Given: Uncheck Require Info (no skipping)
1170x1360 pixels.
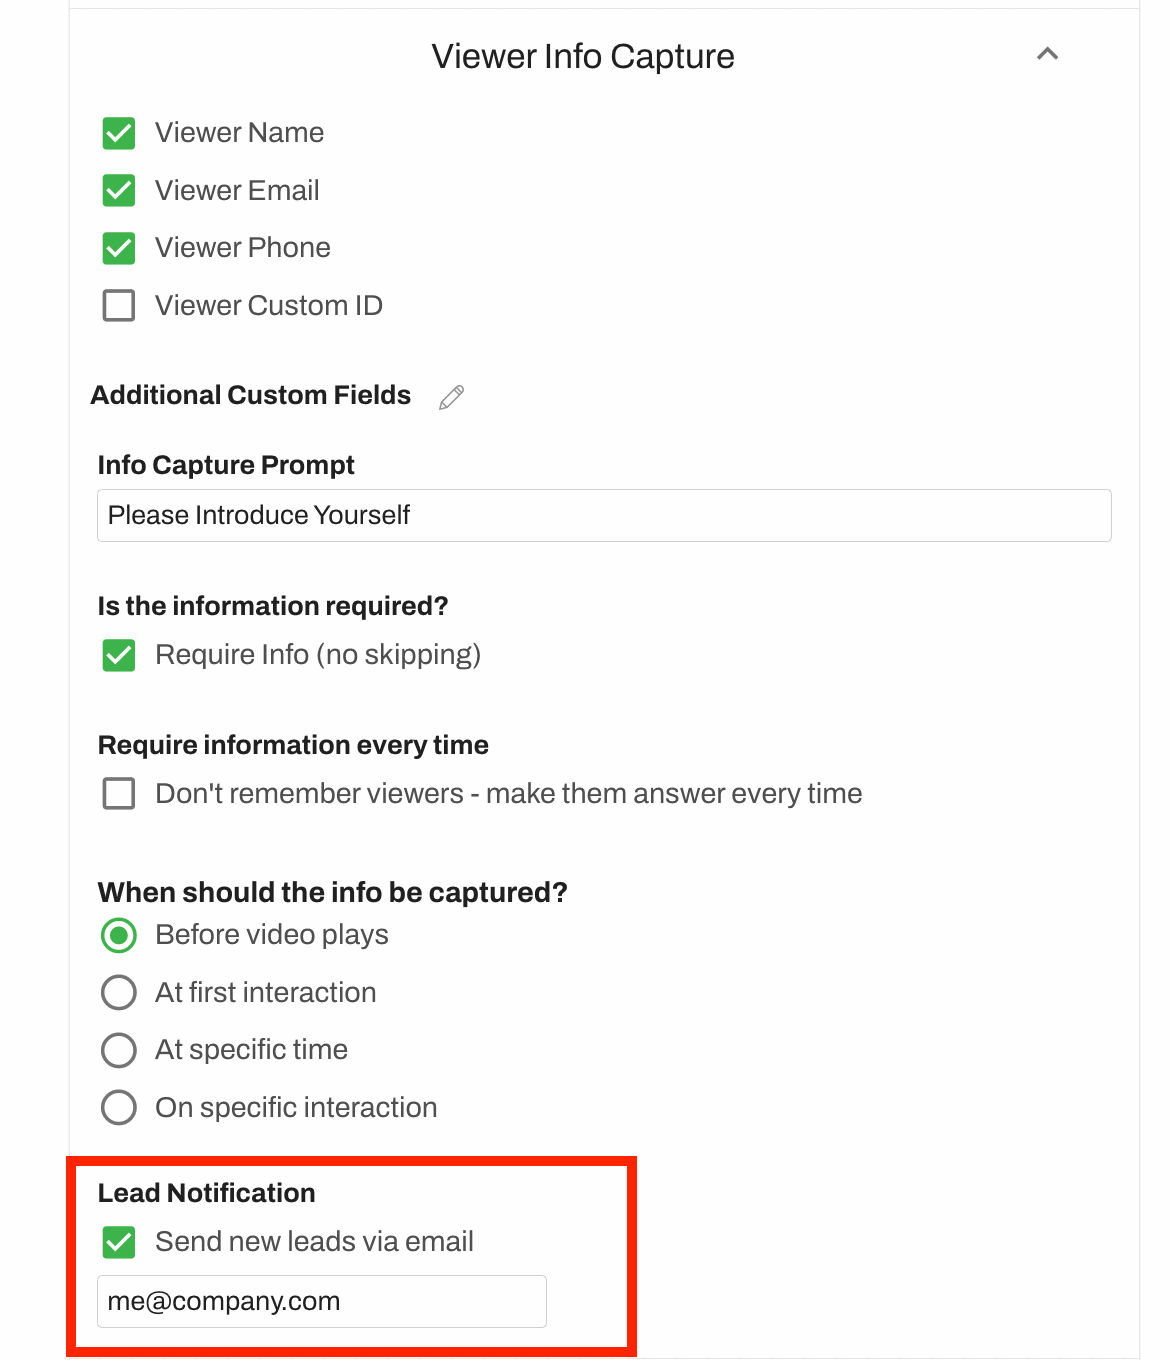Looking at the screenshot, I should point(119,655).
